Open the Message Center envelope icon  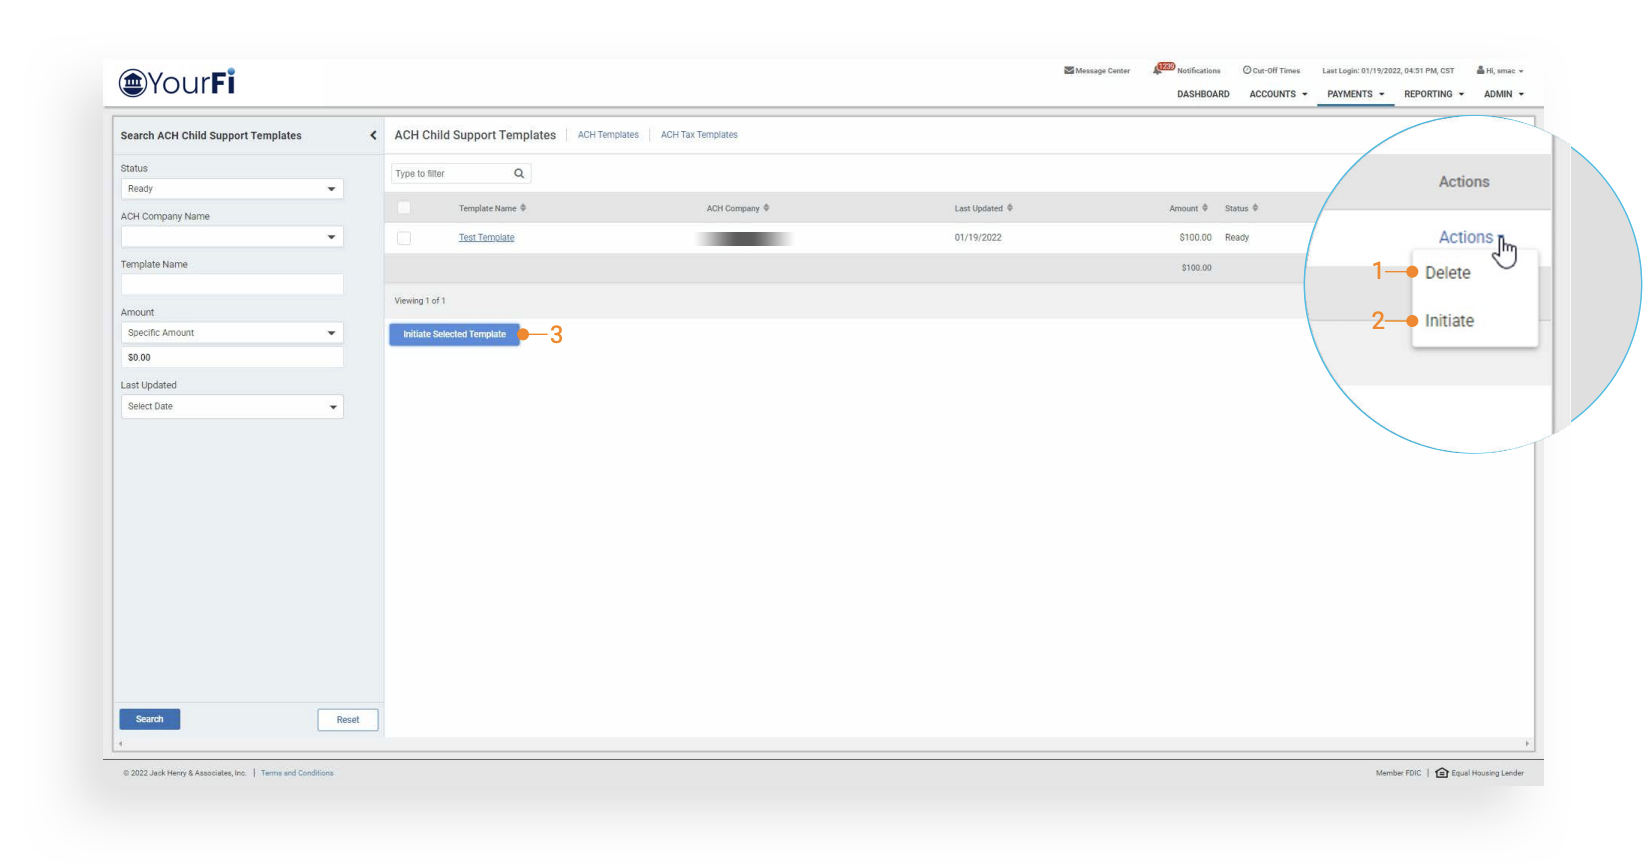coord(1068,71)
